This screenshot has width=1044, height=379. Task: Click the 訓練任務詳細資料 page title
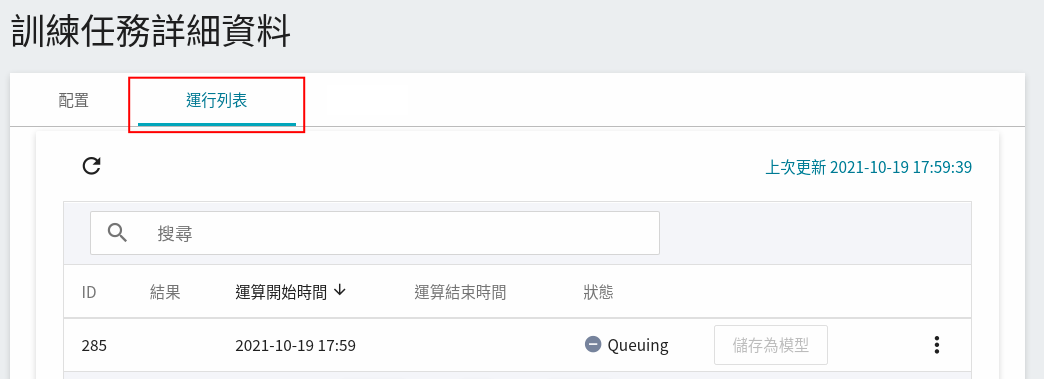click(151, 32)
